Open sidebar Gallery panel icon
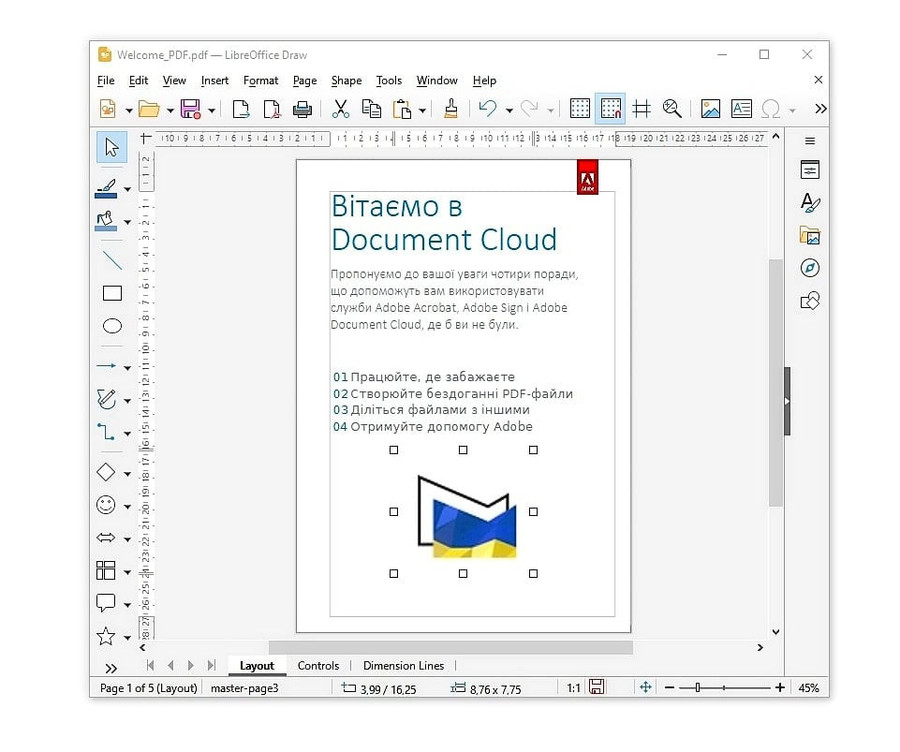This screenshot has width=900, height=752. pyautogui.click(x=810, y=235)
